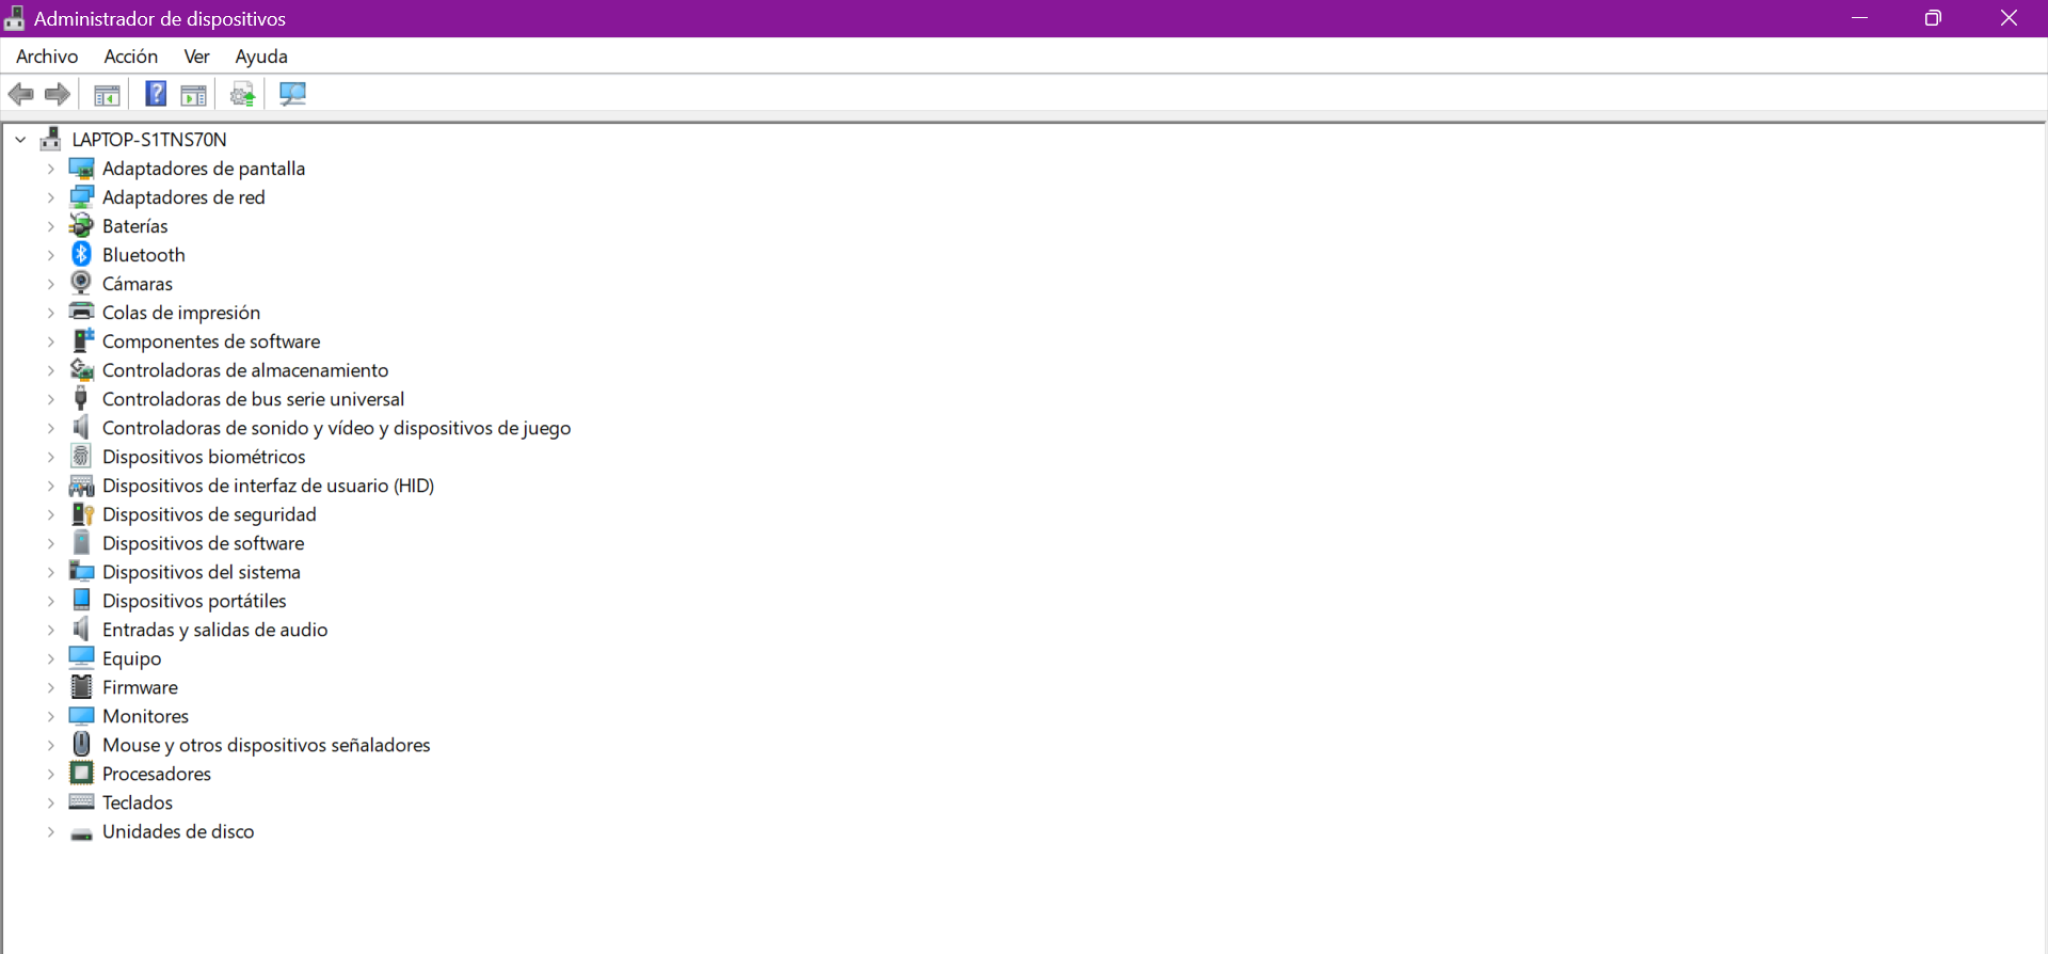
Task: Open the Archivo menu
Action: point(47,57)
